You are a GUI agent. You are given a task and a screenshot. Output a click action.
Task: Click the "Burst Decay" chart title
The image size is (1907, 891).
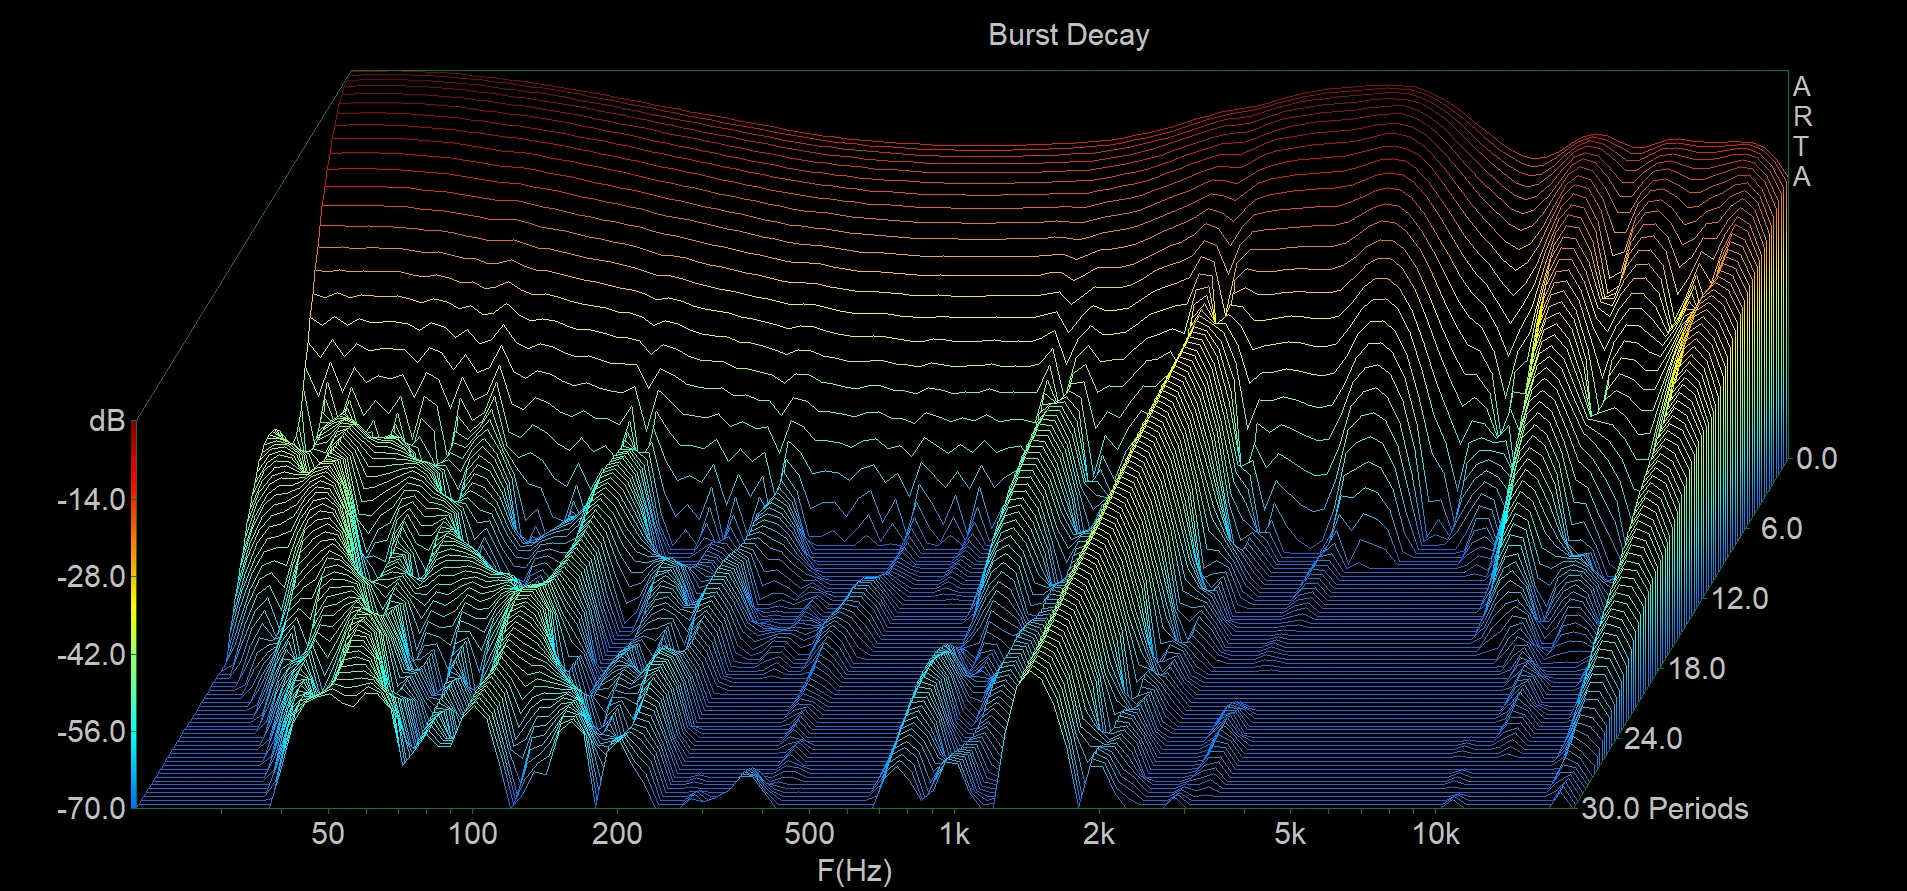tap(1068, 35)
